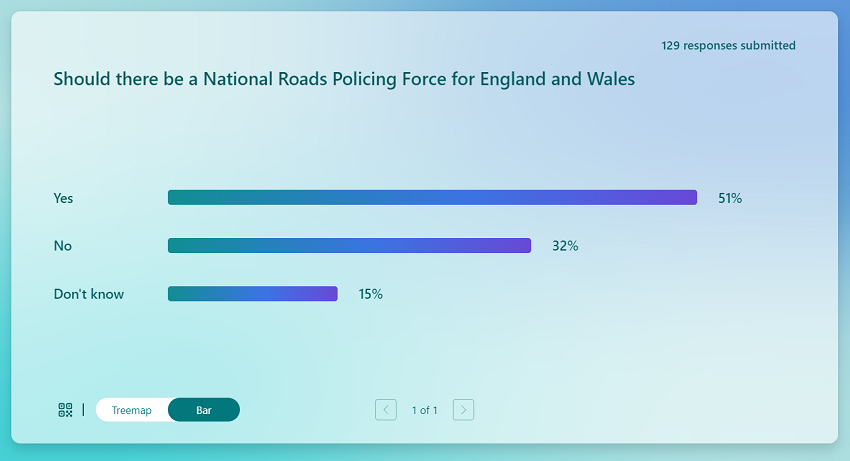Select the Bar view option
Image resolution: width=850 pixels, height=461 pixels.
pyautogui.click(x=204, y=410)
